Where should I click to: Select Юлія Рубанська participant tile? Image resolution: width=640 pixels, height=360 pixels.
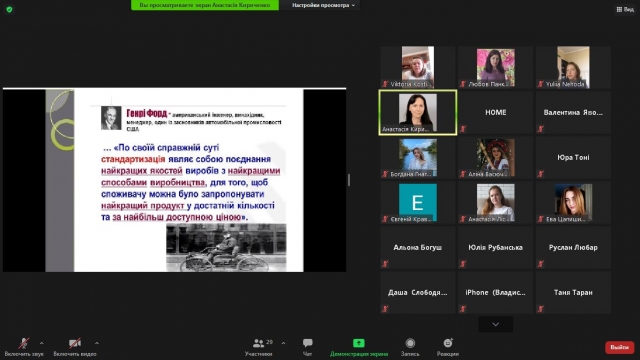pyautogui.click(x=496, y=248)
